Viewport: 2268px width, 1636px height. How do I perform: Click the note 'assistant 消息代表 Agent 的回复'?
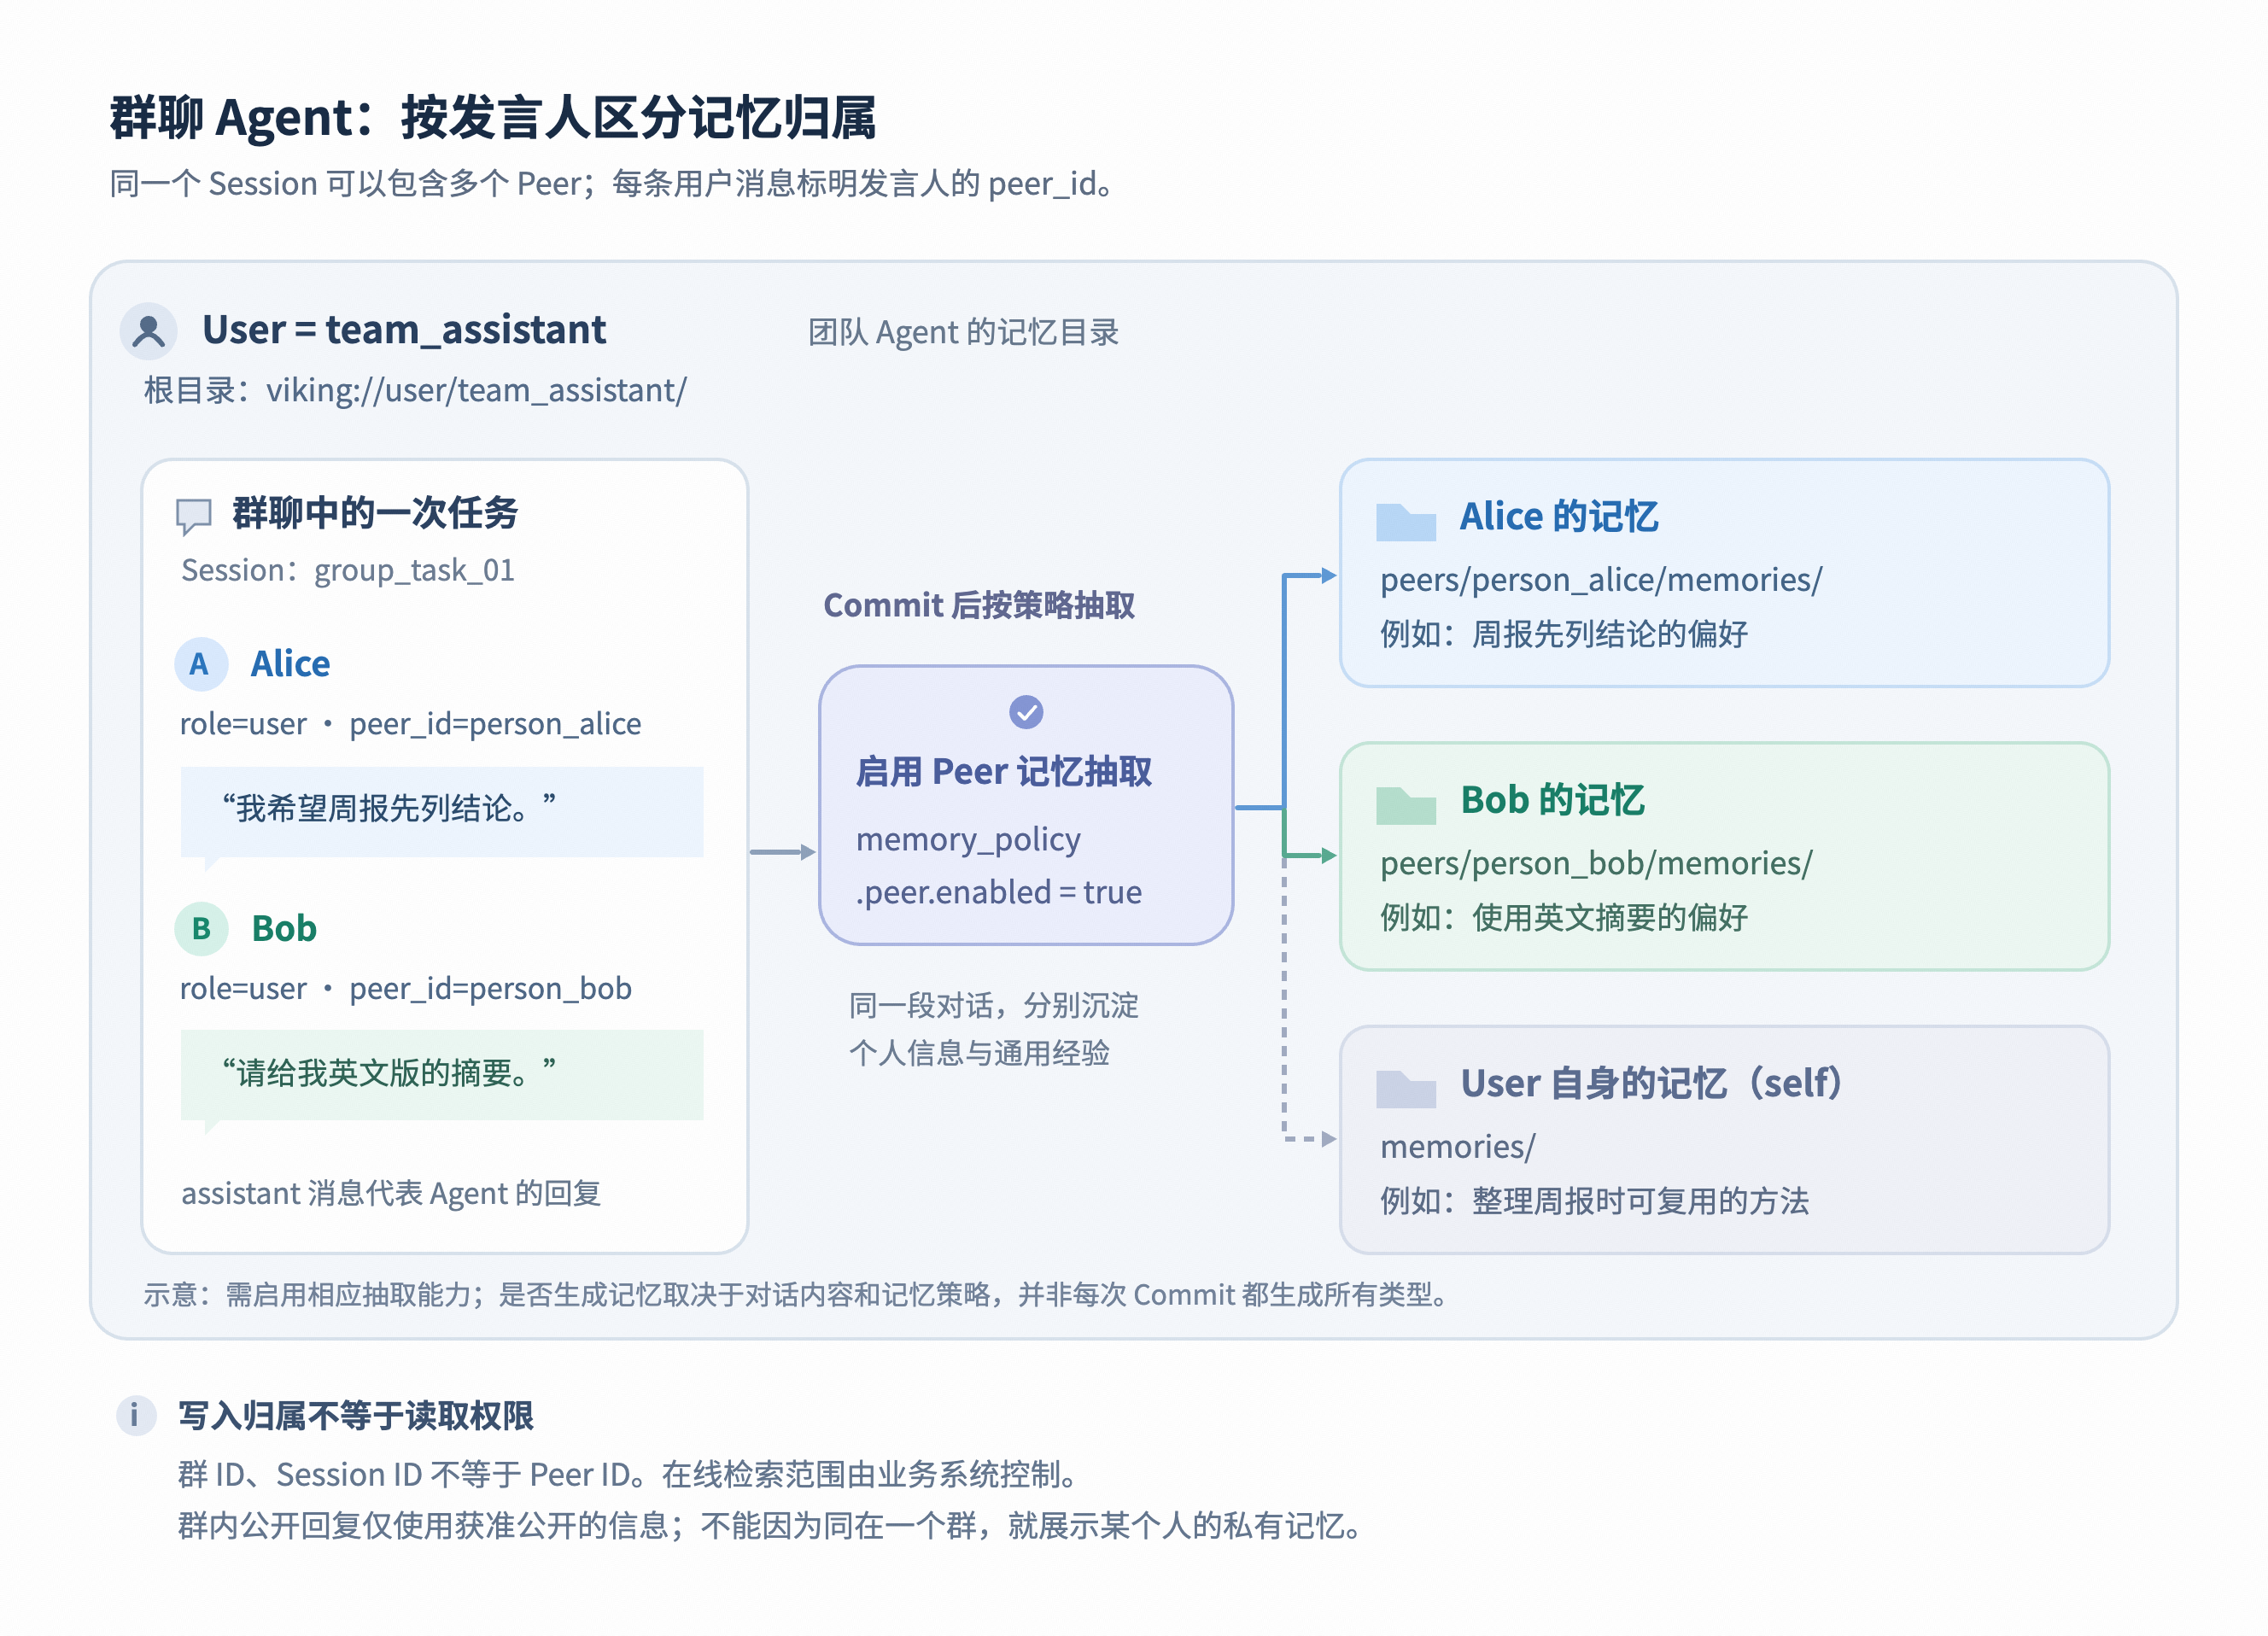click(x=391, y=1194)
